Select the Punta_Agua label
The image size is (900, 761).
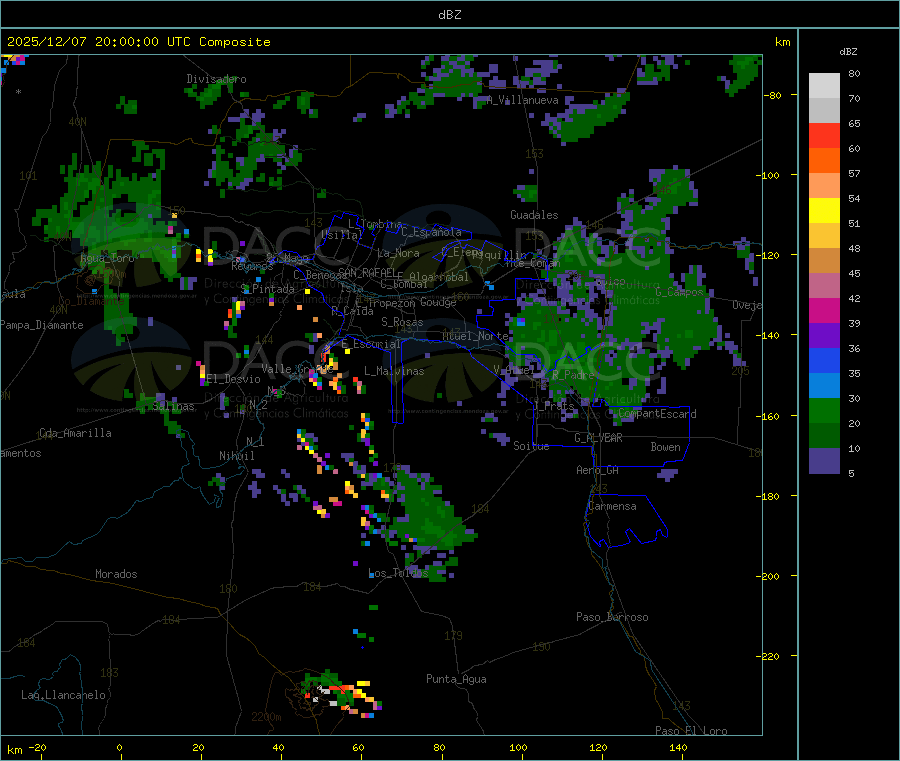(x=456, y=679)
